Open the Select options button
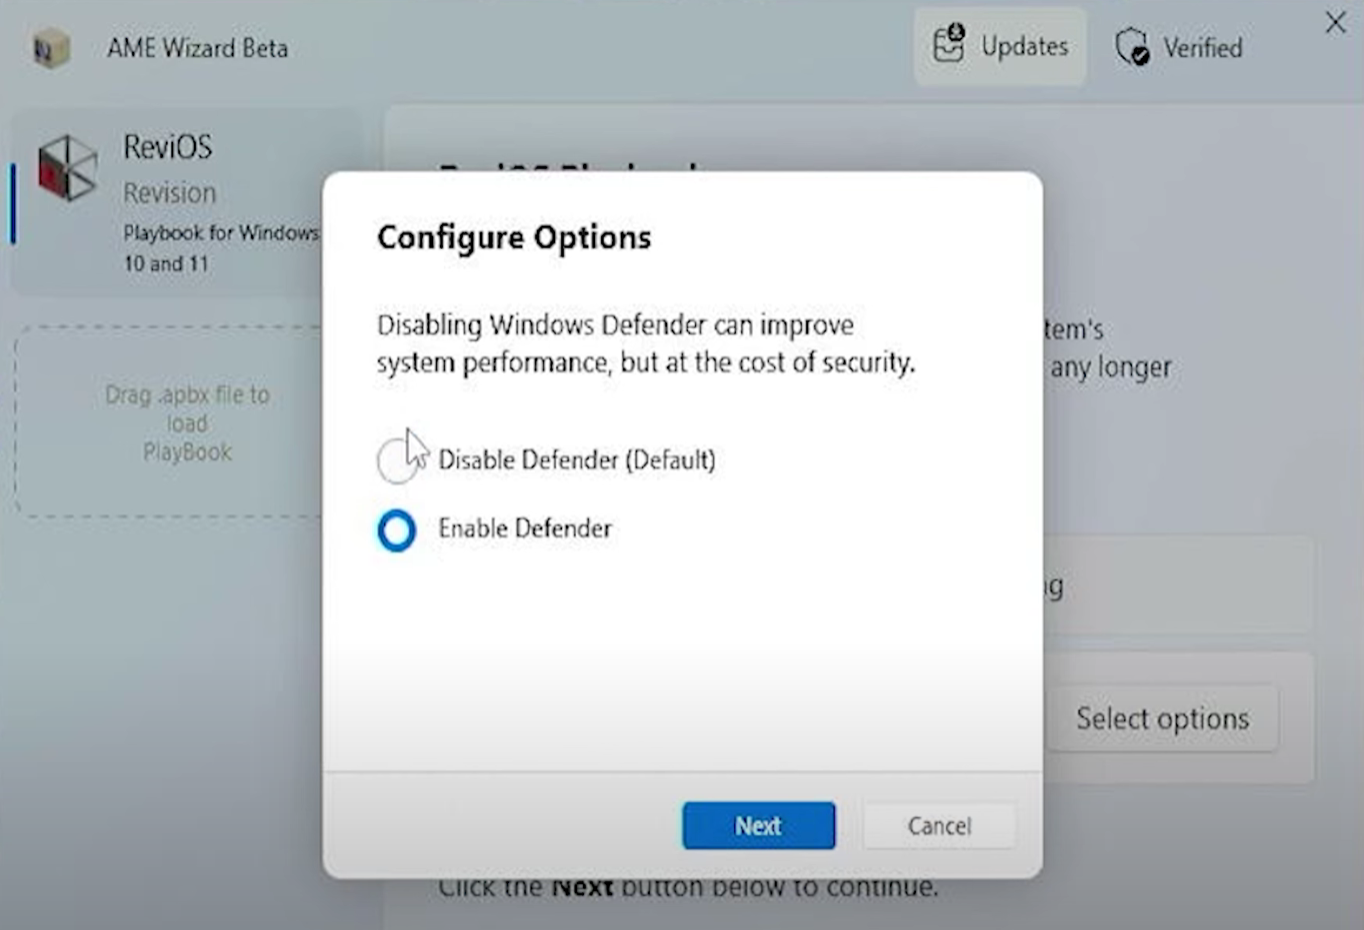The width and height of the screenshot is (1364, 930). 1162,718
